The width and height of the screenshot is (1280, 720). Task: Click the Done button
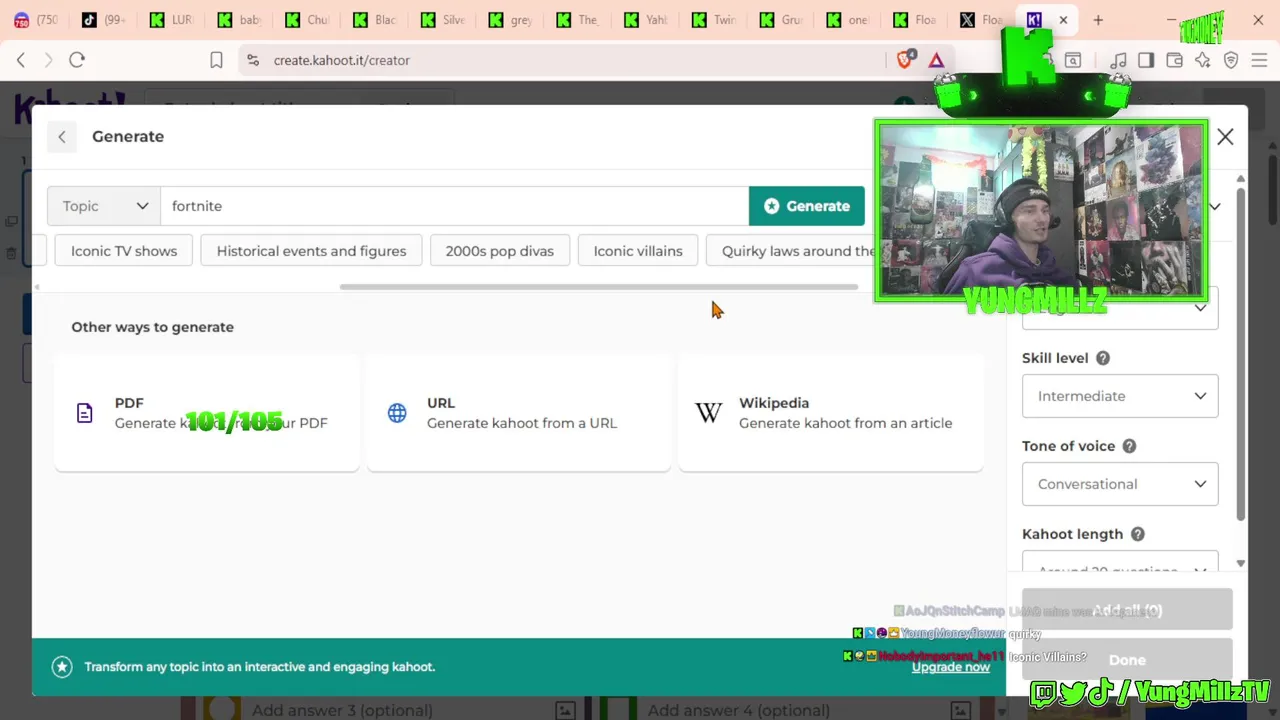(1127, 660)
